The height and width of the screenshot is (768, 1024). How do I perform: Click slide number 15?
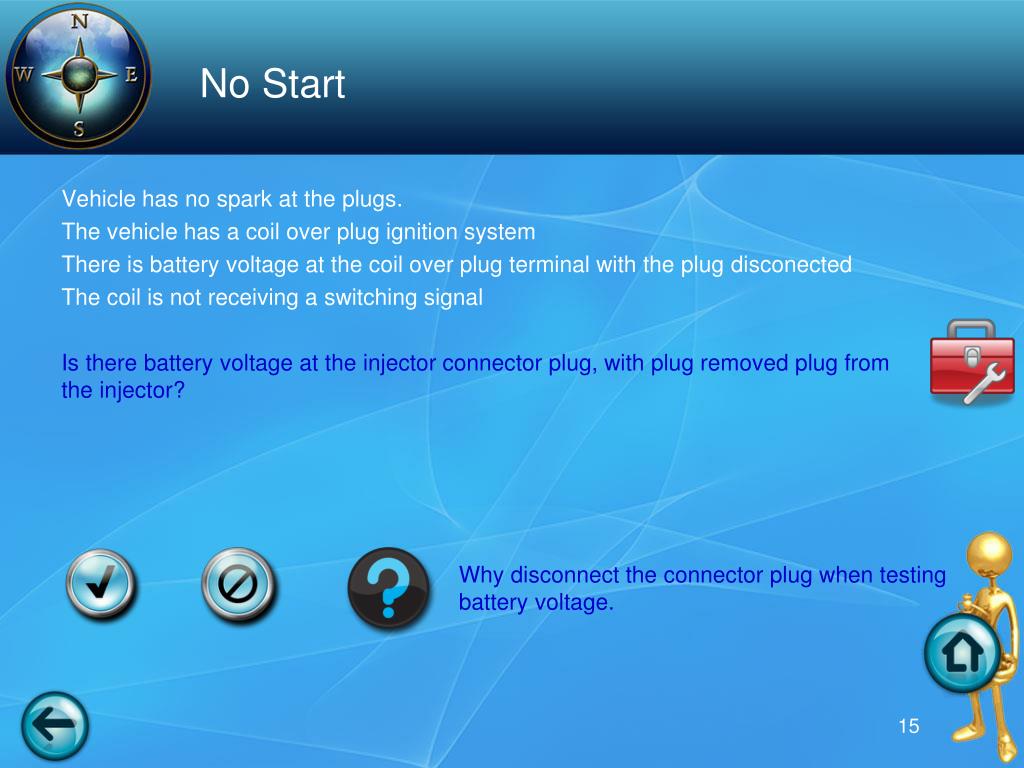(908, 726)
